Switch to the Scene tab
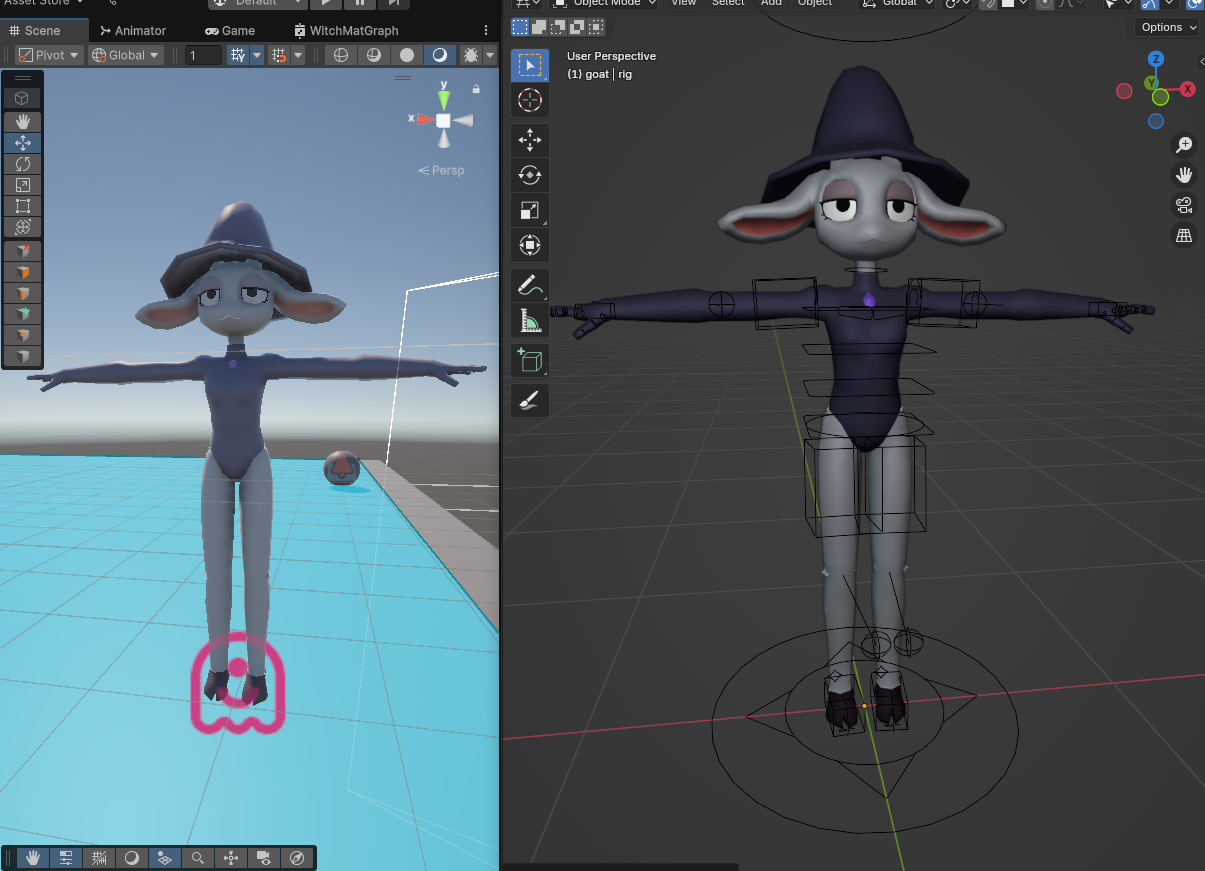Image resolution: width=1205 pixels, height=871 pixels. 35,31
